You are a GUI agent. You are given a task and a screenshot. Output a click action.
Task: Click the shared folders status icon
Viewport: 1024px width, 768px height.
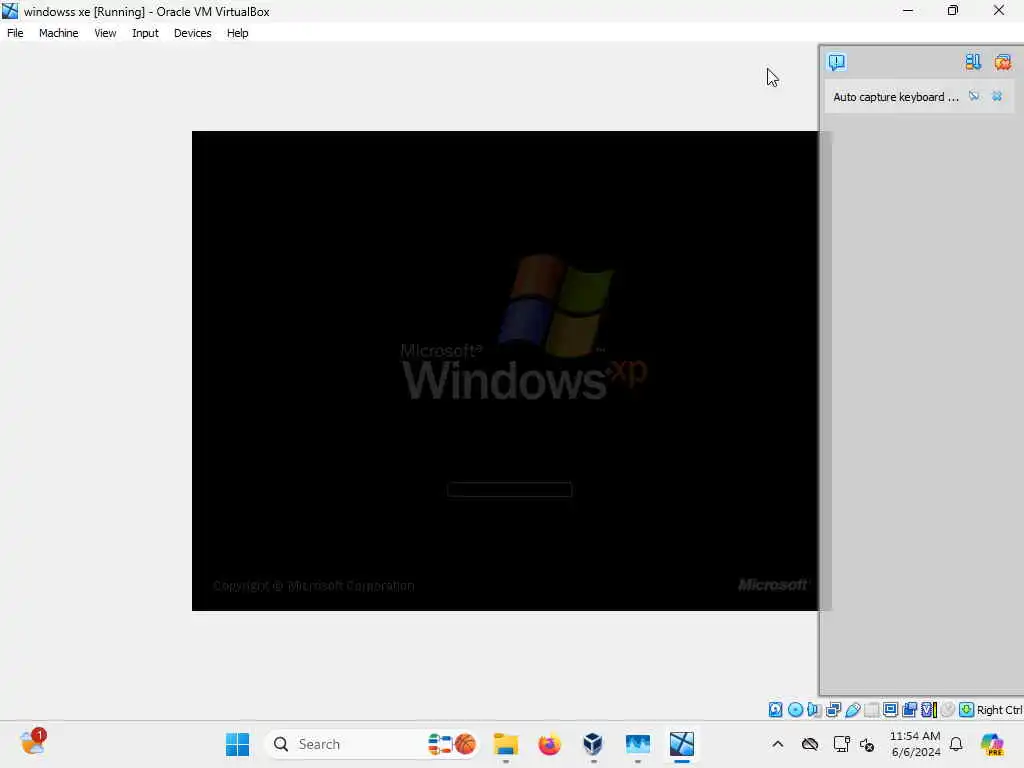pyautogui.click(x=871, y=710)
